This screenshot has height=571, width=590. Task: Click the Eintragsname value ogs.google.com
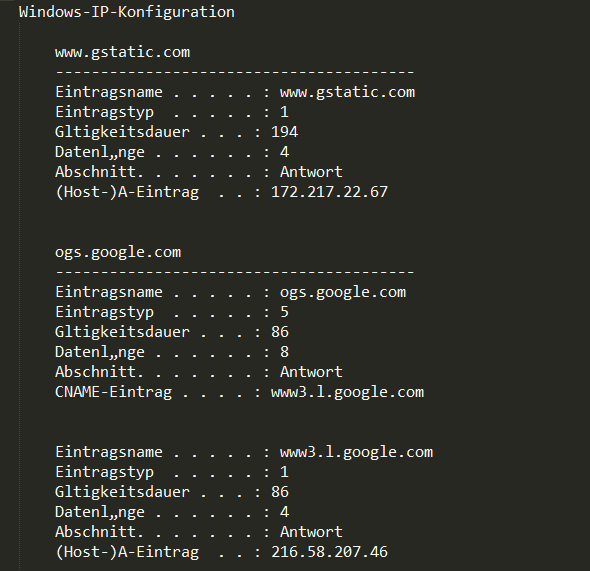pyautogui.click(x=343, y=293)
